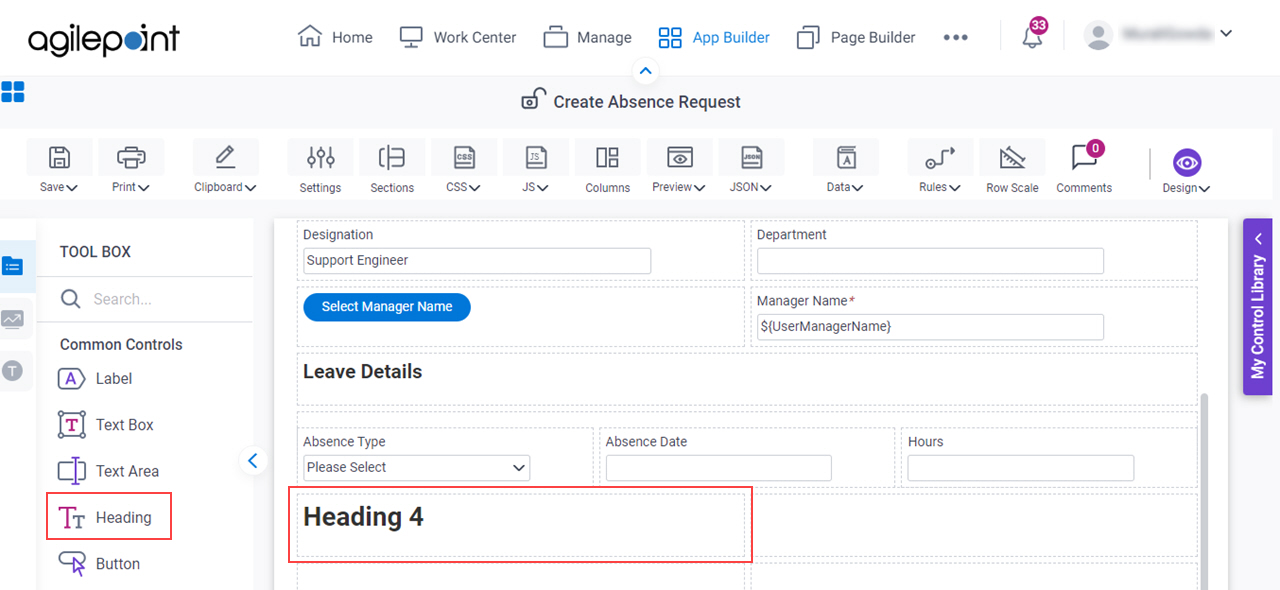
Task: Expand My Control Library panel
Action: tap(1258, 307)
